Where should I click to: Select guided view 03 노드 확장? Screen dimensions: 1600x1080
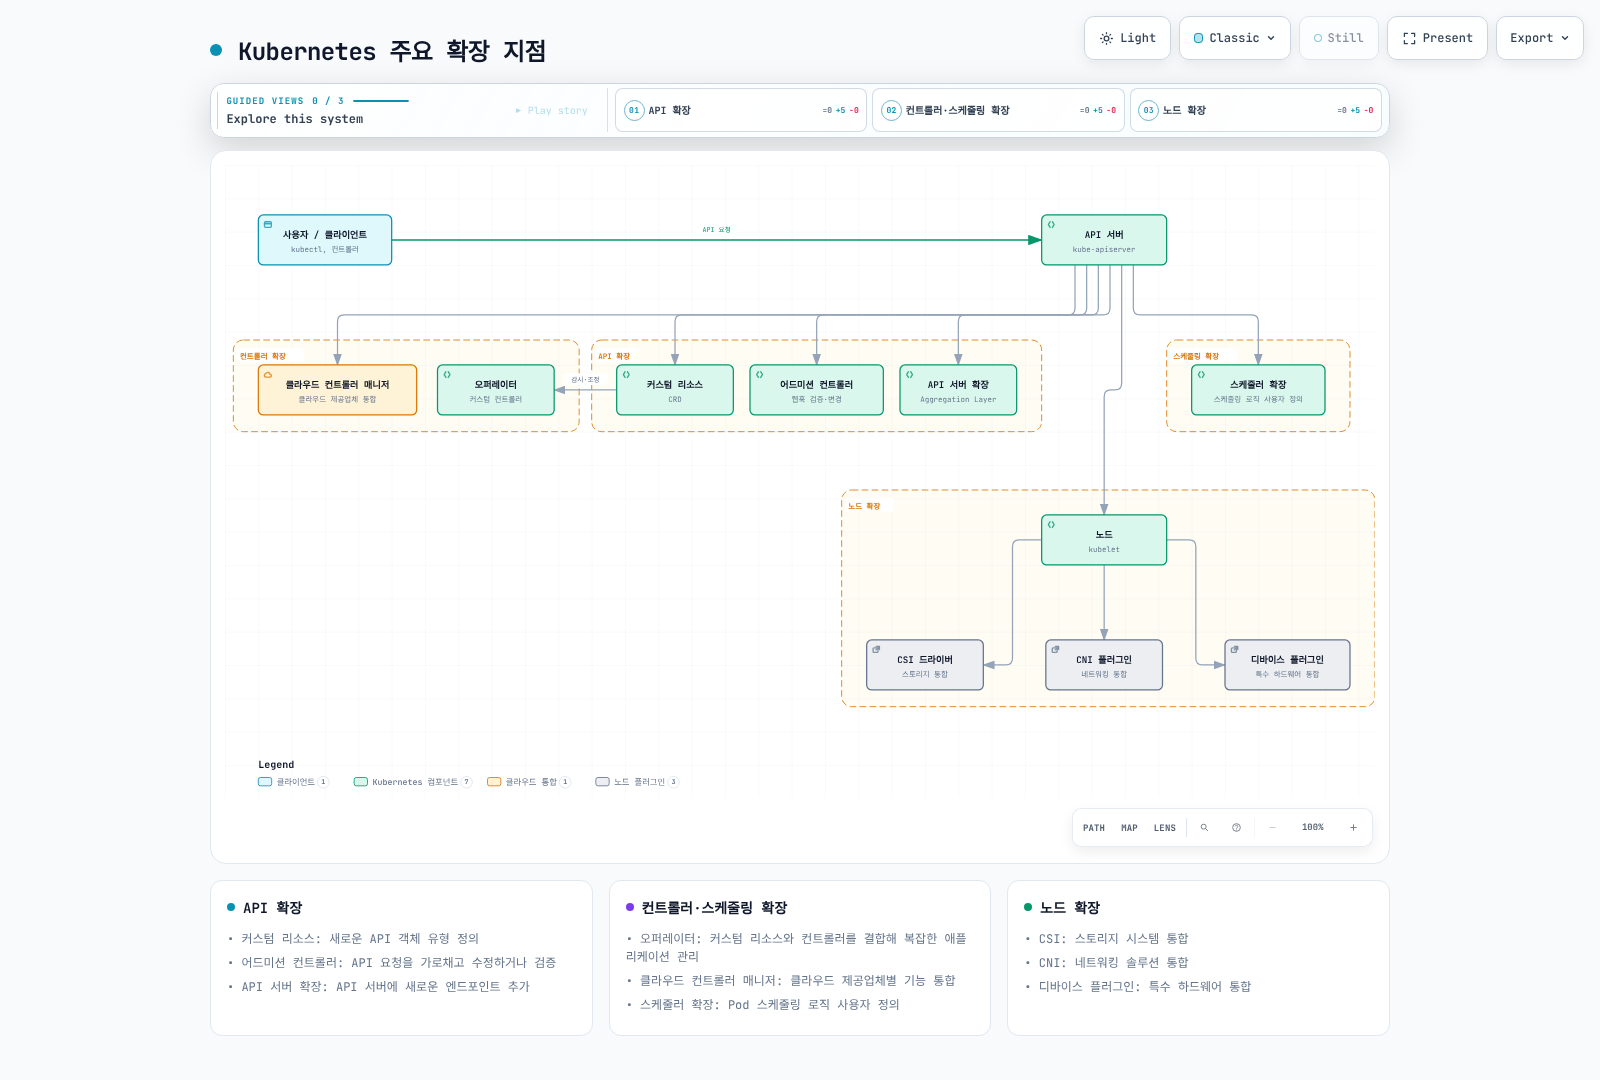[1255, 110]
